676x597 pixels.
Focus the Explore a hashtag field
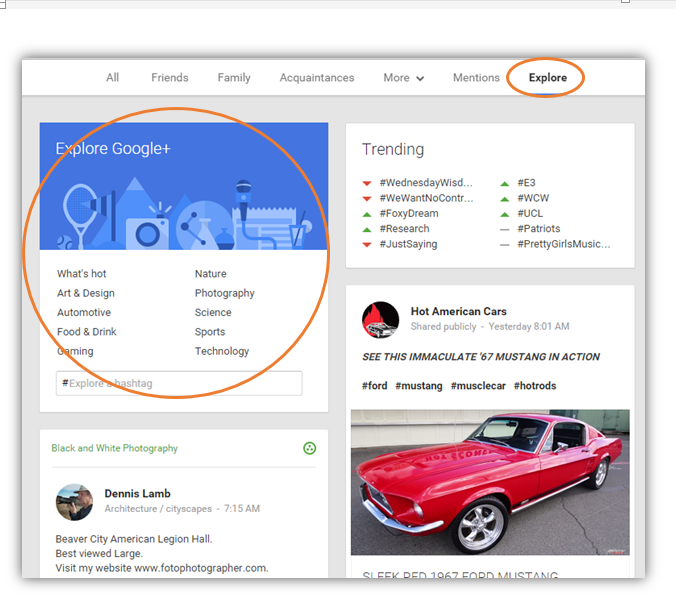coord(179,383)
